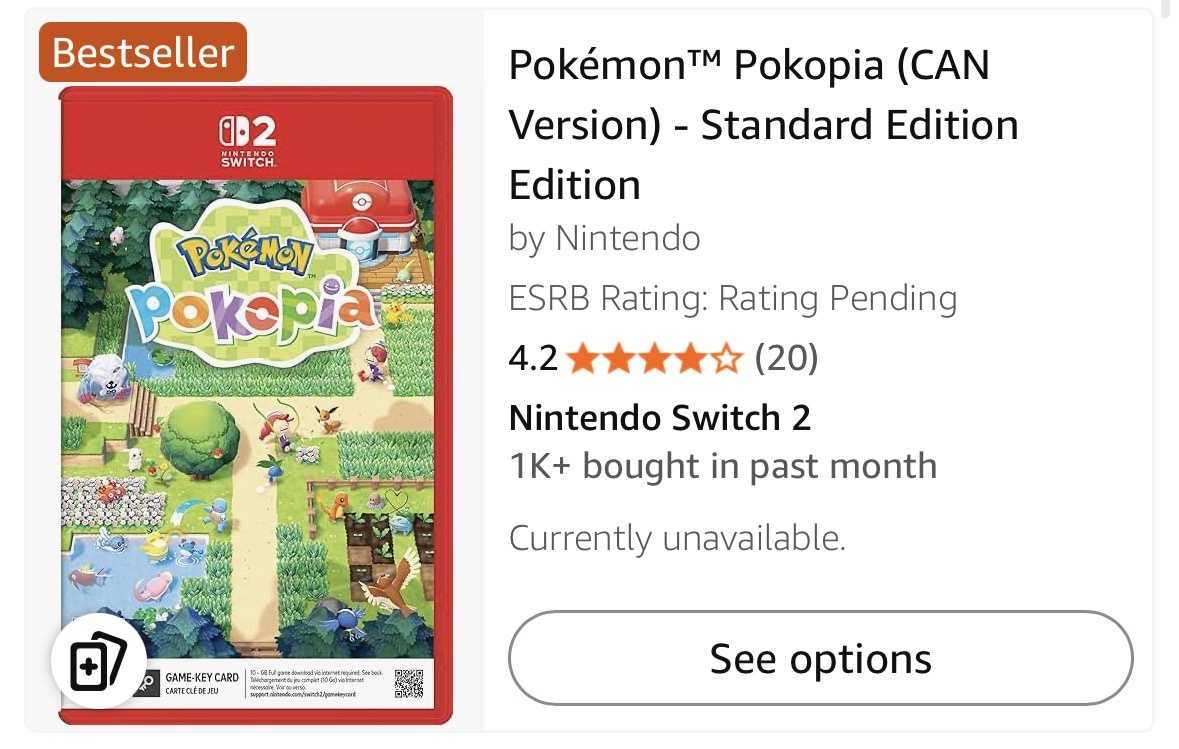Click the Bestseller badge
This screenshot has width=1179, height=749.
tap(142, 52)
